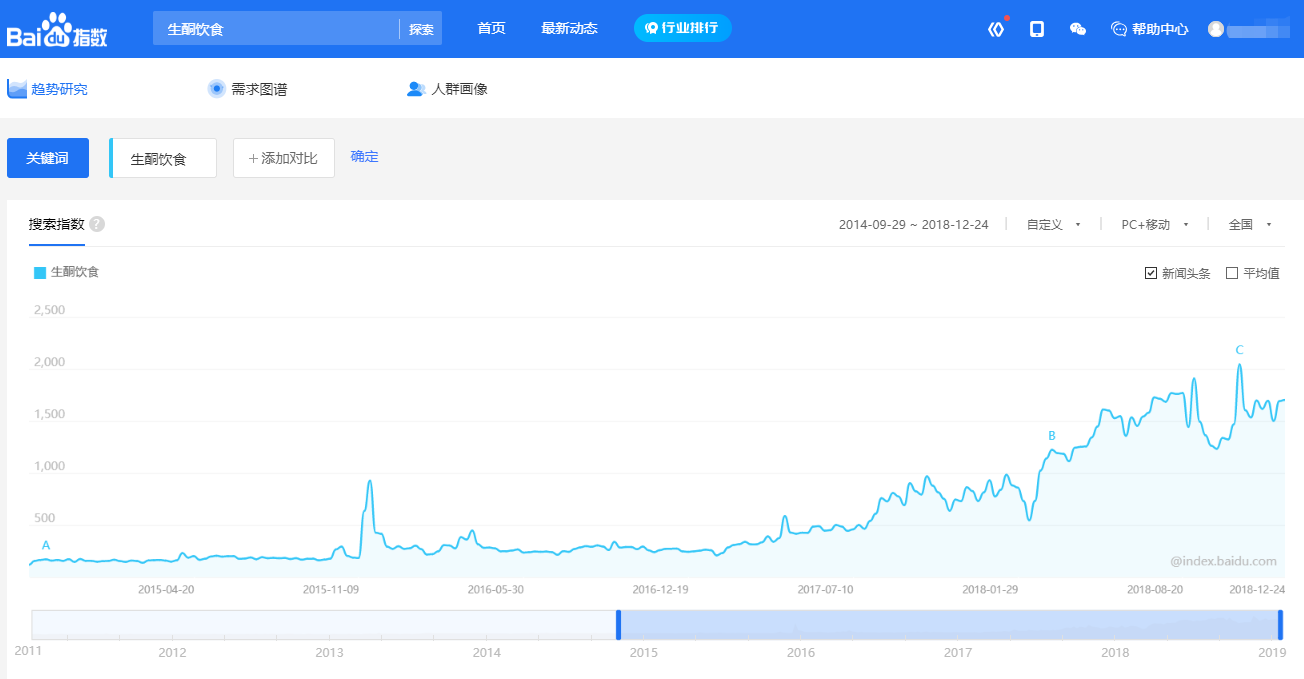The width and height of the screenshot is (1304, 679).
Task: Click news marker B on the chart
Action: 1052,436
